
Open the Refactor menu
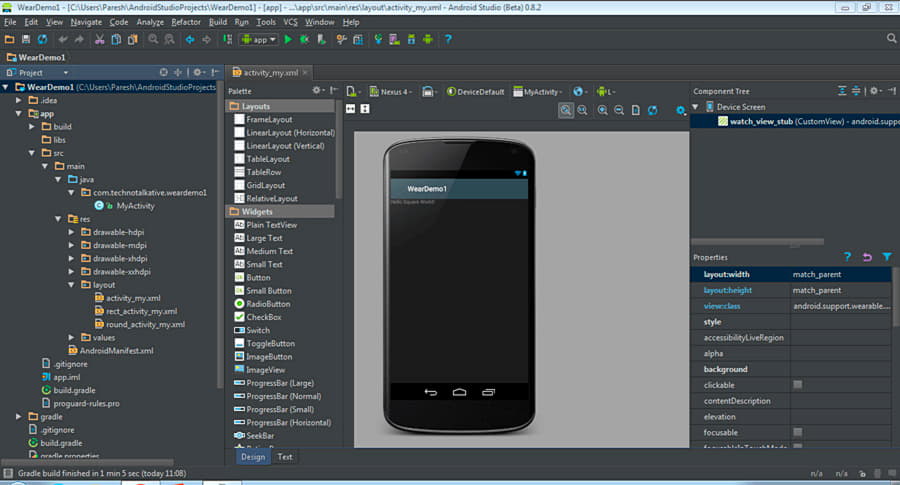186,21
